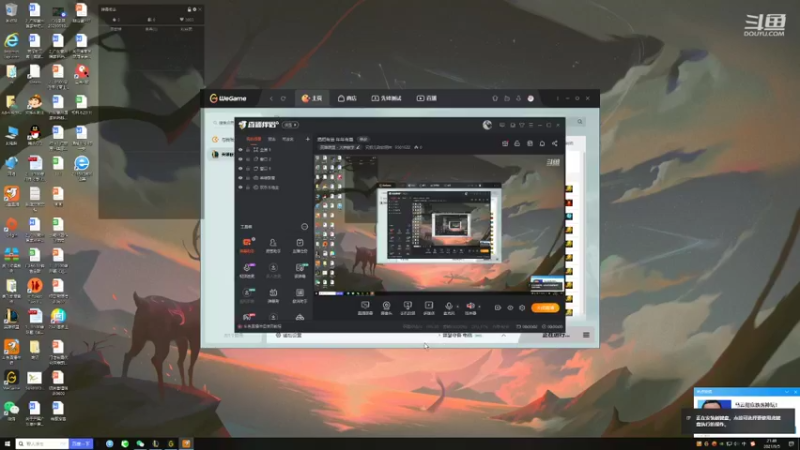Click the gift box icon with red dot
The height and width of the screenshot is (450, 800).
(x=505, y=144)
